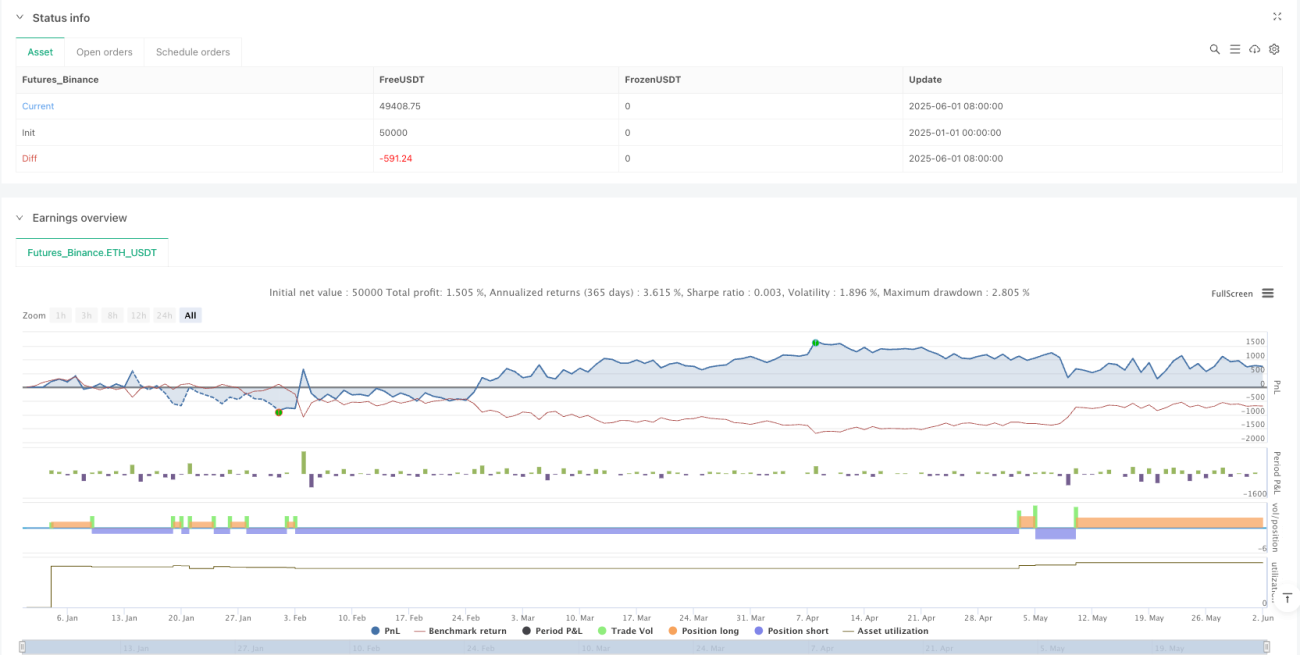Image resolution: width=1300 pixels, height=655 pixels.
Task: Click the chart navigator range slider bar
Action: click(x=645, y=648)
